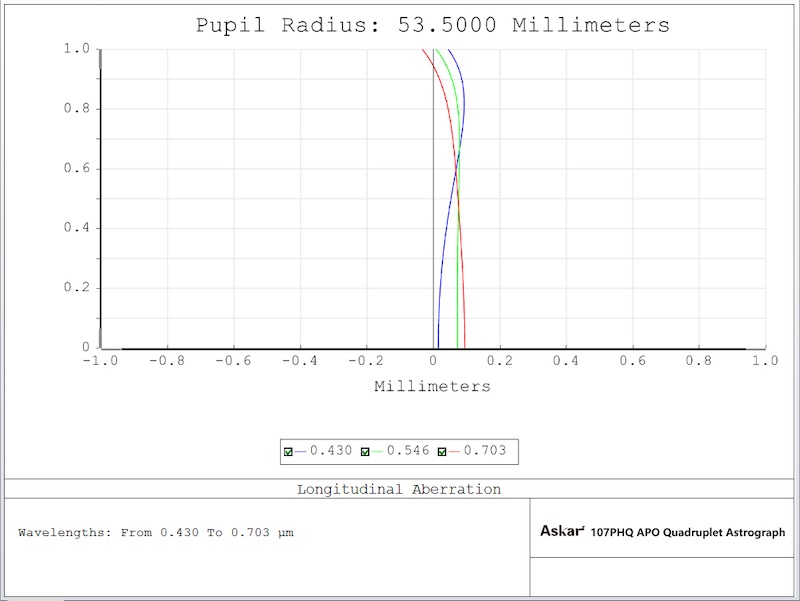This screenshot has width=800, height=601.
Task: Click the y-axis tick label 0.2
Action: pyautogui.click(x=77, y=287)
